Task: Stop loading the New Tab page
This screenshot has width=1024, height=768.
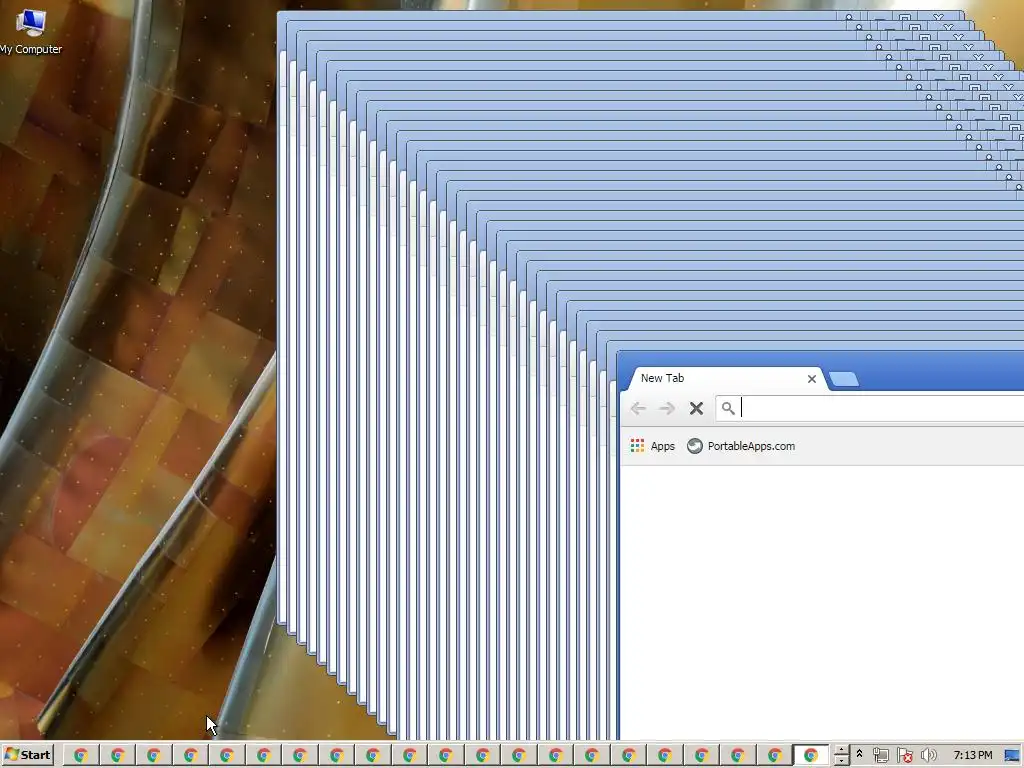Action: coord(696,409)
